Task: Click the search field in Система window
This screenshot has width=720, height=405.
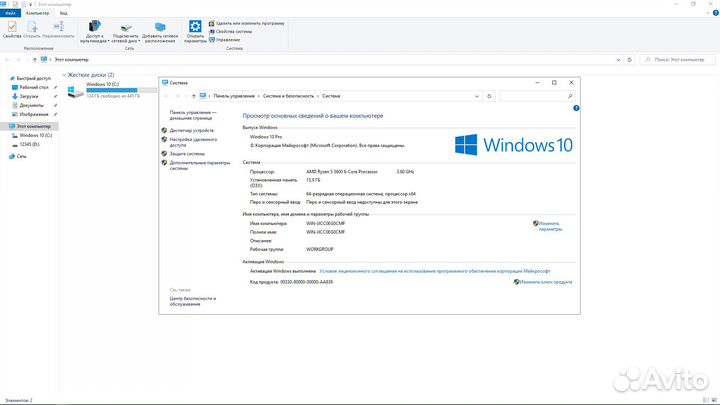Action: coord(537,96)
